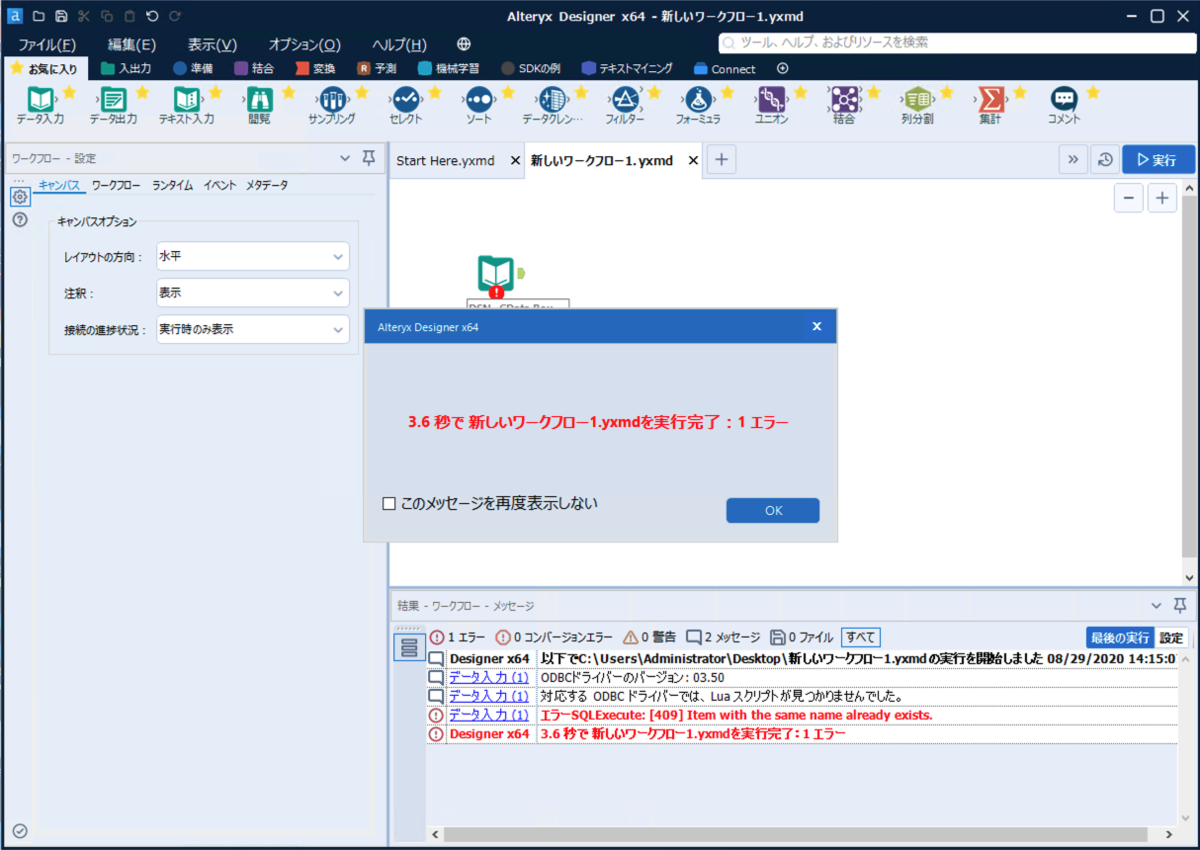This screenshot has width=1200, height=850.
Task: Open the 編集(E) menu
Action: pyautogui.click(x=132, y=45)
